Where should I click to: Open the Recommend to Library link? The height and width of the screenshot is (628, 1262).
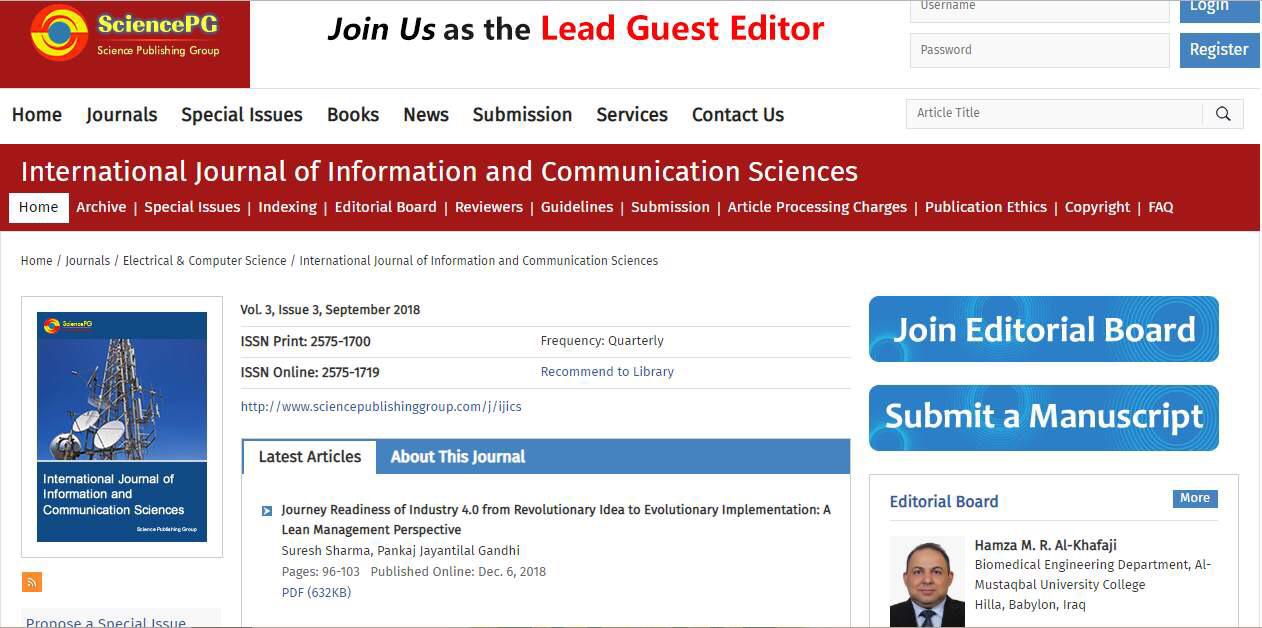tap(607, 372)
